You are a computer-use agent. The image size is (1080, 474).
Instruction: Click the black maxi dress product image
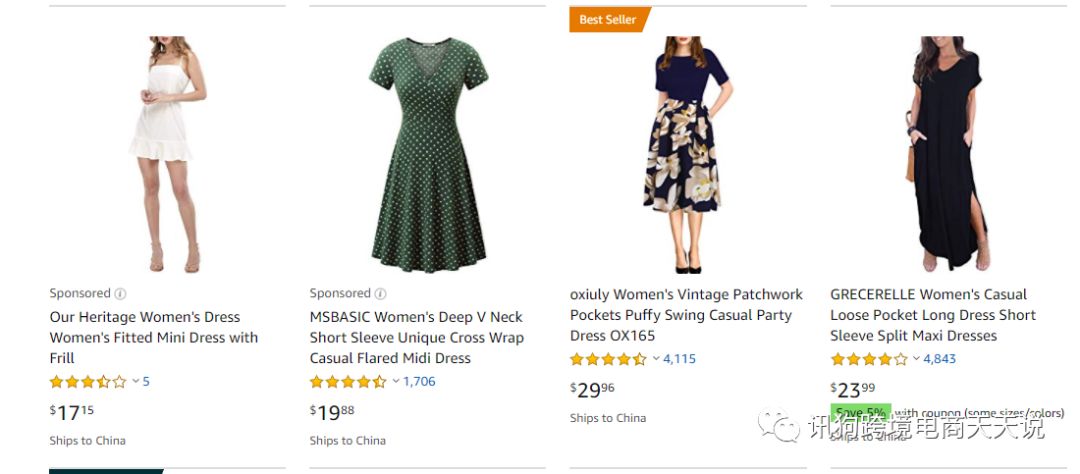[x=944, y=155]
